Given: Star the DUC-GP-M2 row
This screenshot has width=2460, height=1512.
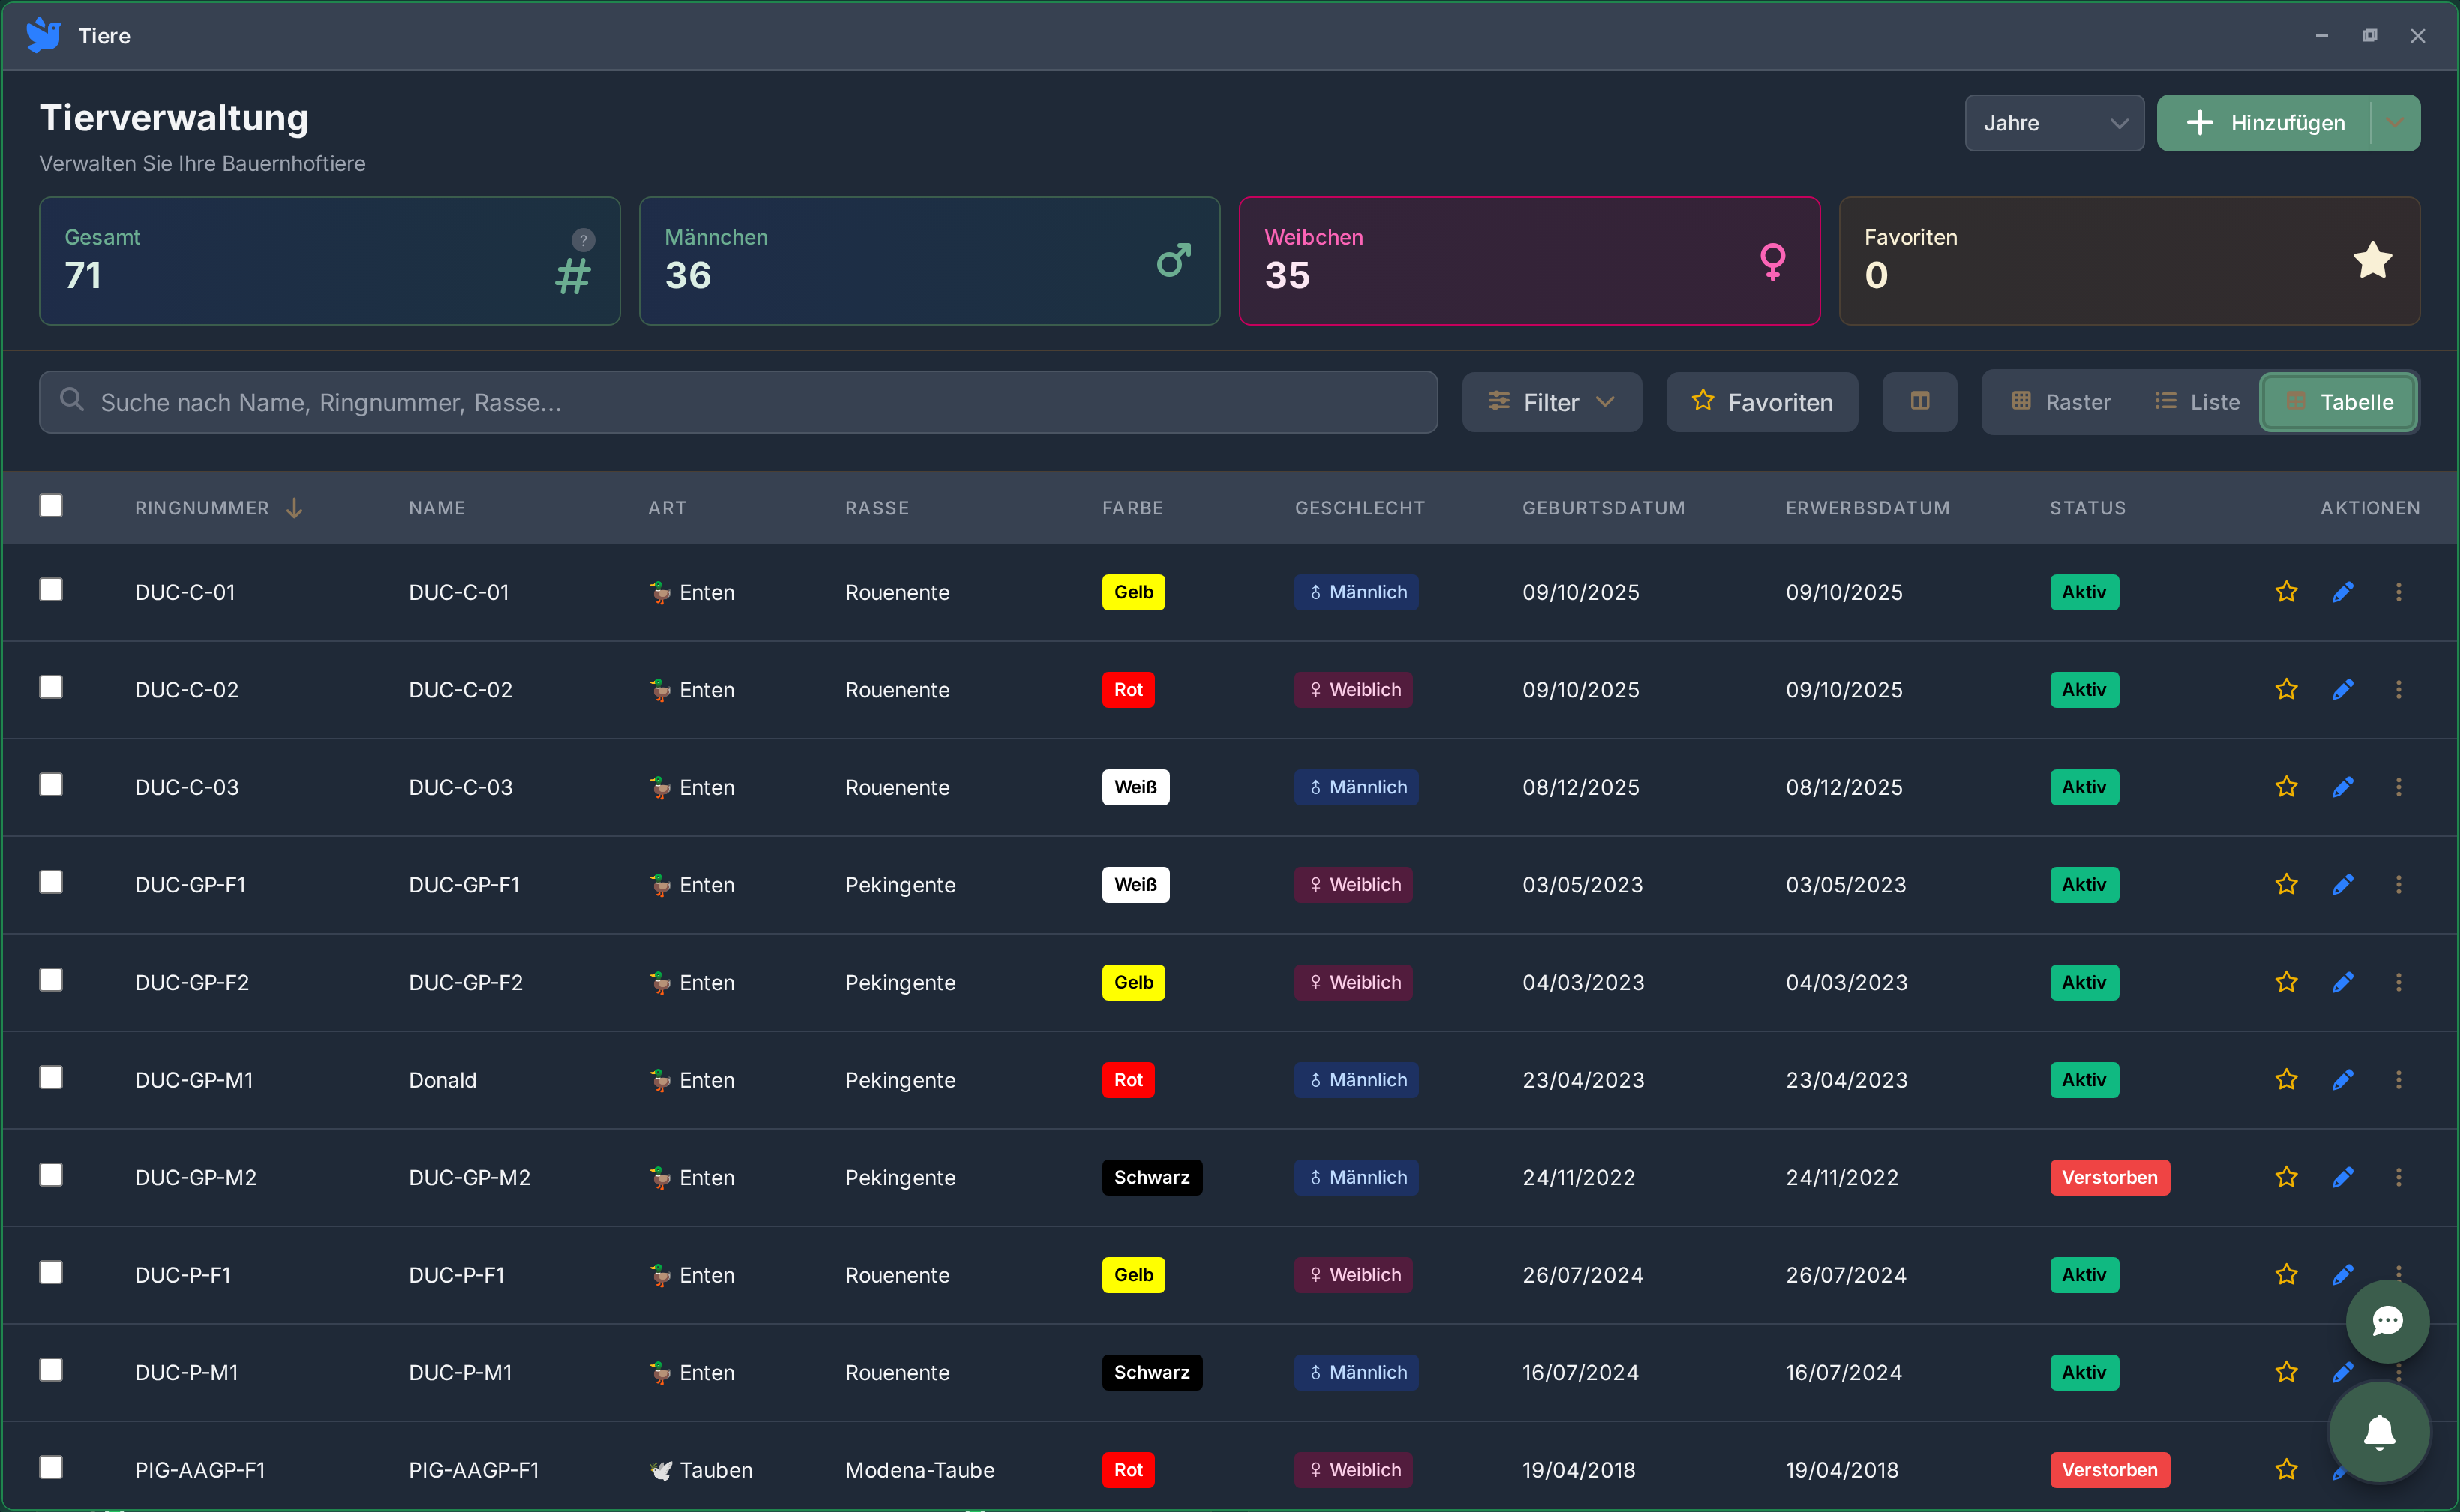Looking at the screenshot, I should [2286, 1177].
